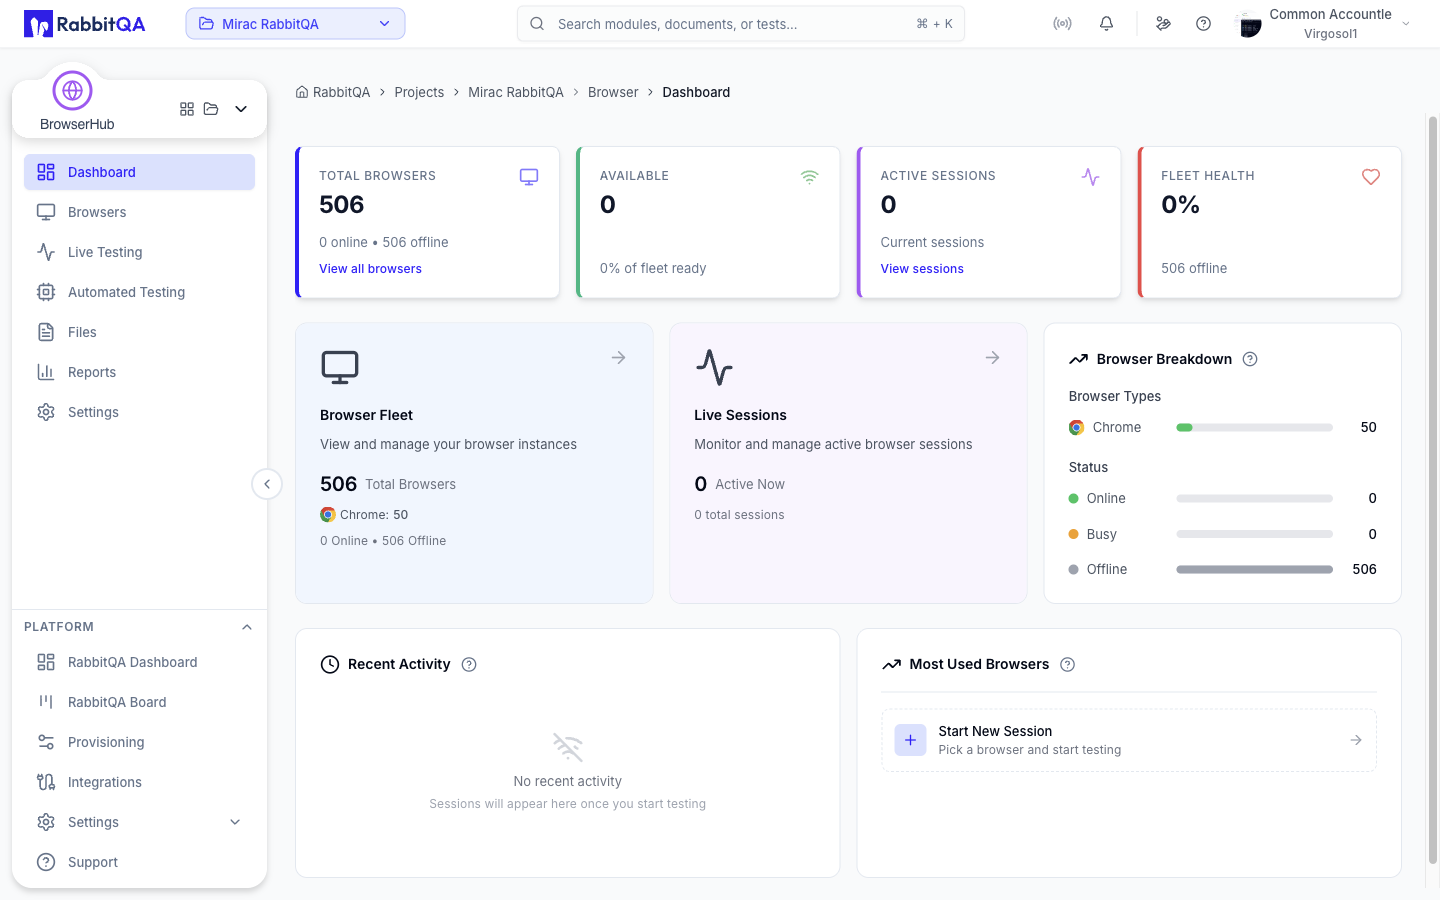
Task: Expand the account menu chevron
Action: tap(1406, 24)
